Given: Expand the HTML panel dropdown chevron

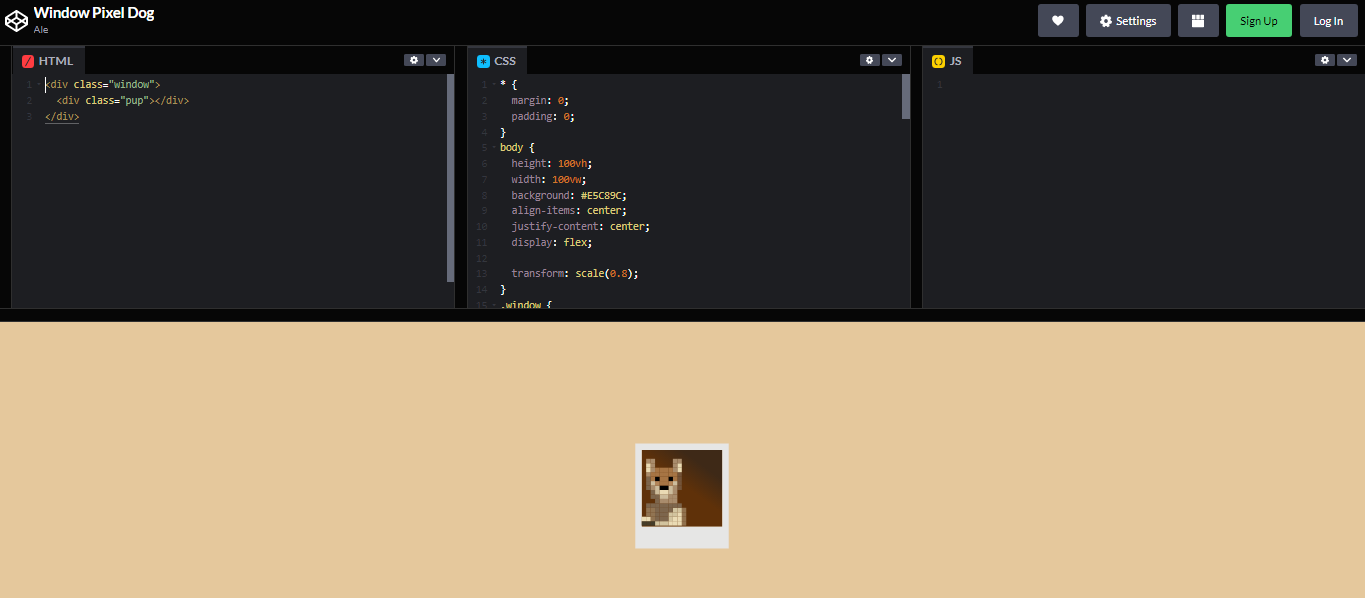Looking at the screenshot, I should (x=436, y=59).
